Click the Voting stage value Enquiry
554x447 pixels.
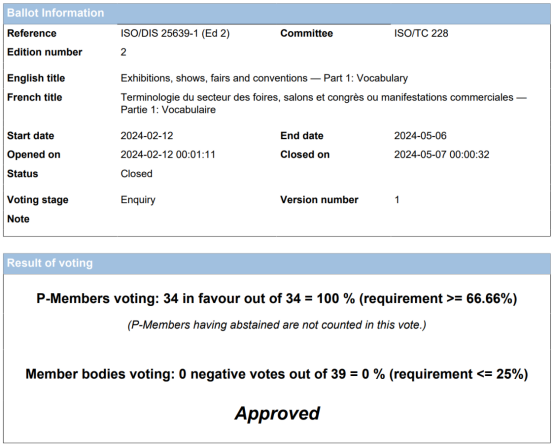tap(138, 200)
